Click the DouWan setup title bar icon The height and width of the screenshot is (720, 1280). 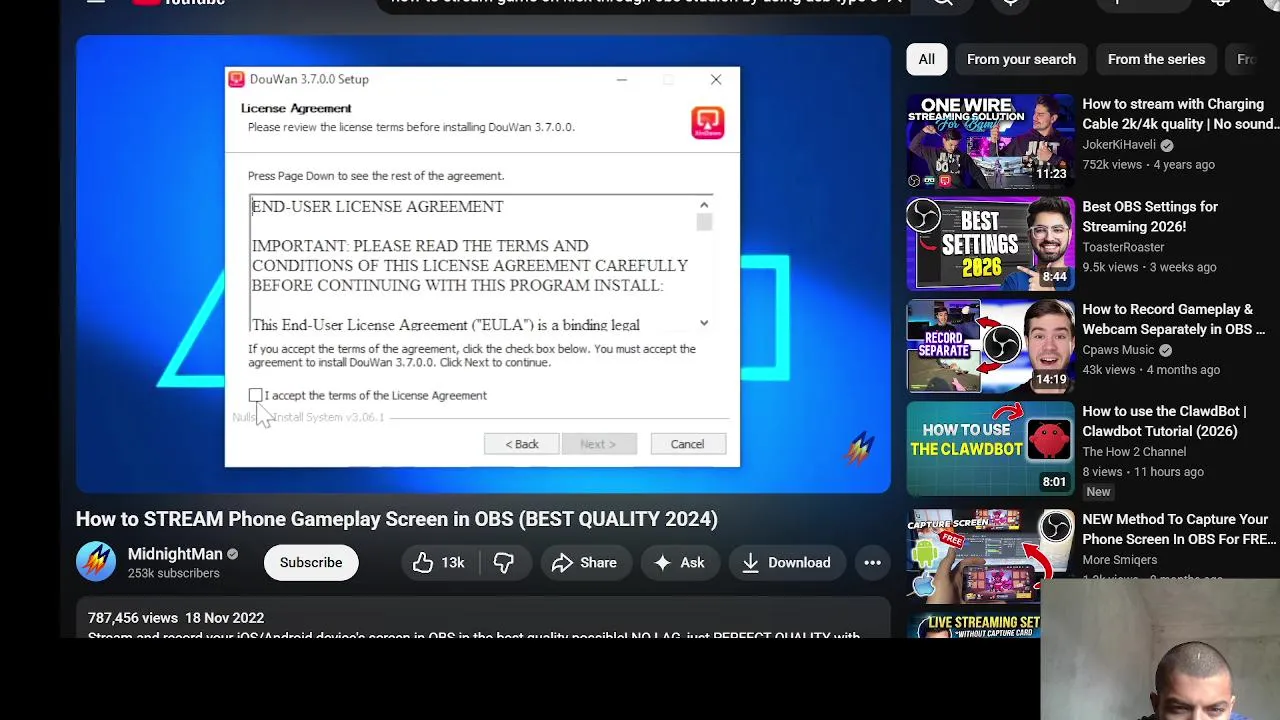(x=236, y=79)
